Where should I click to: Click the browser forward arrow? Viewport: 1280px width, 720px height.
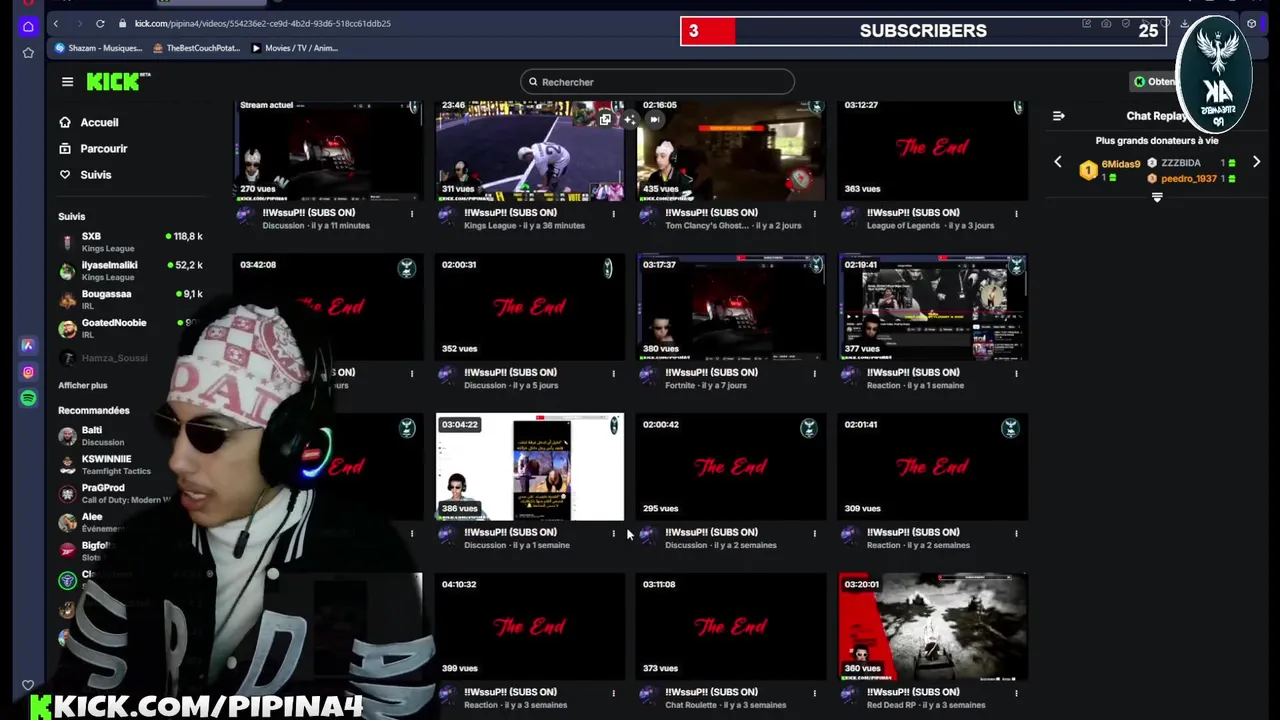click(78, 23)
